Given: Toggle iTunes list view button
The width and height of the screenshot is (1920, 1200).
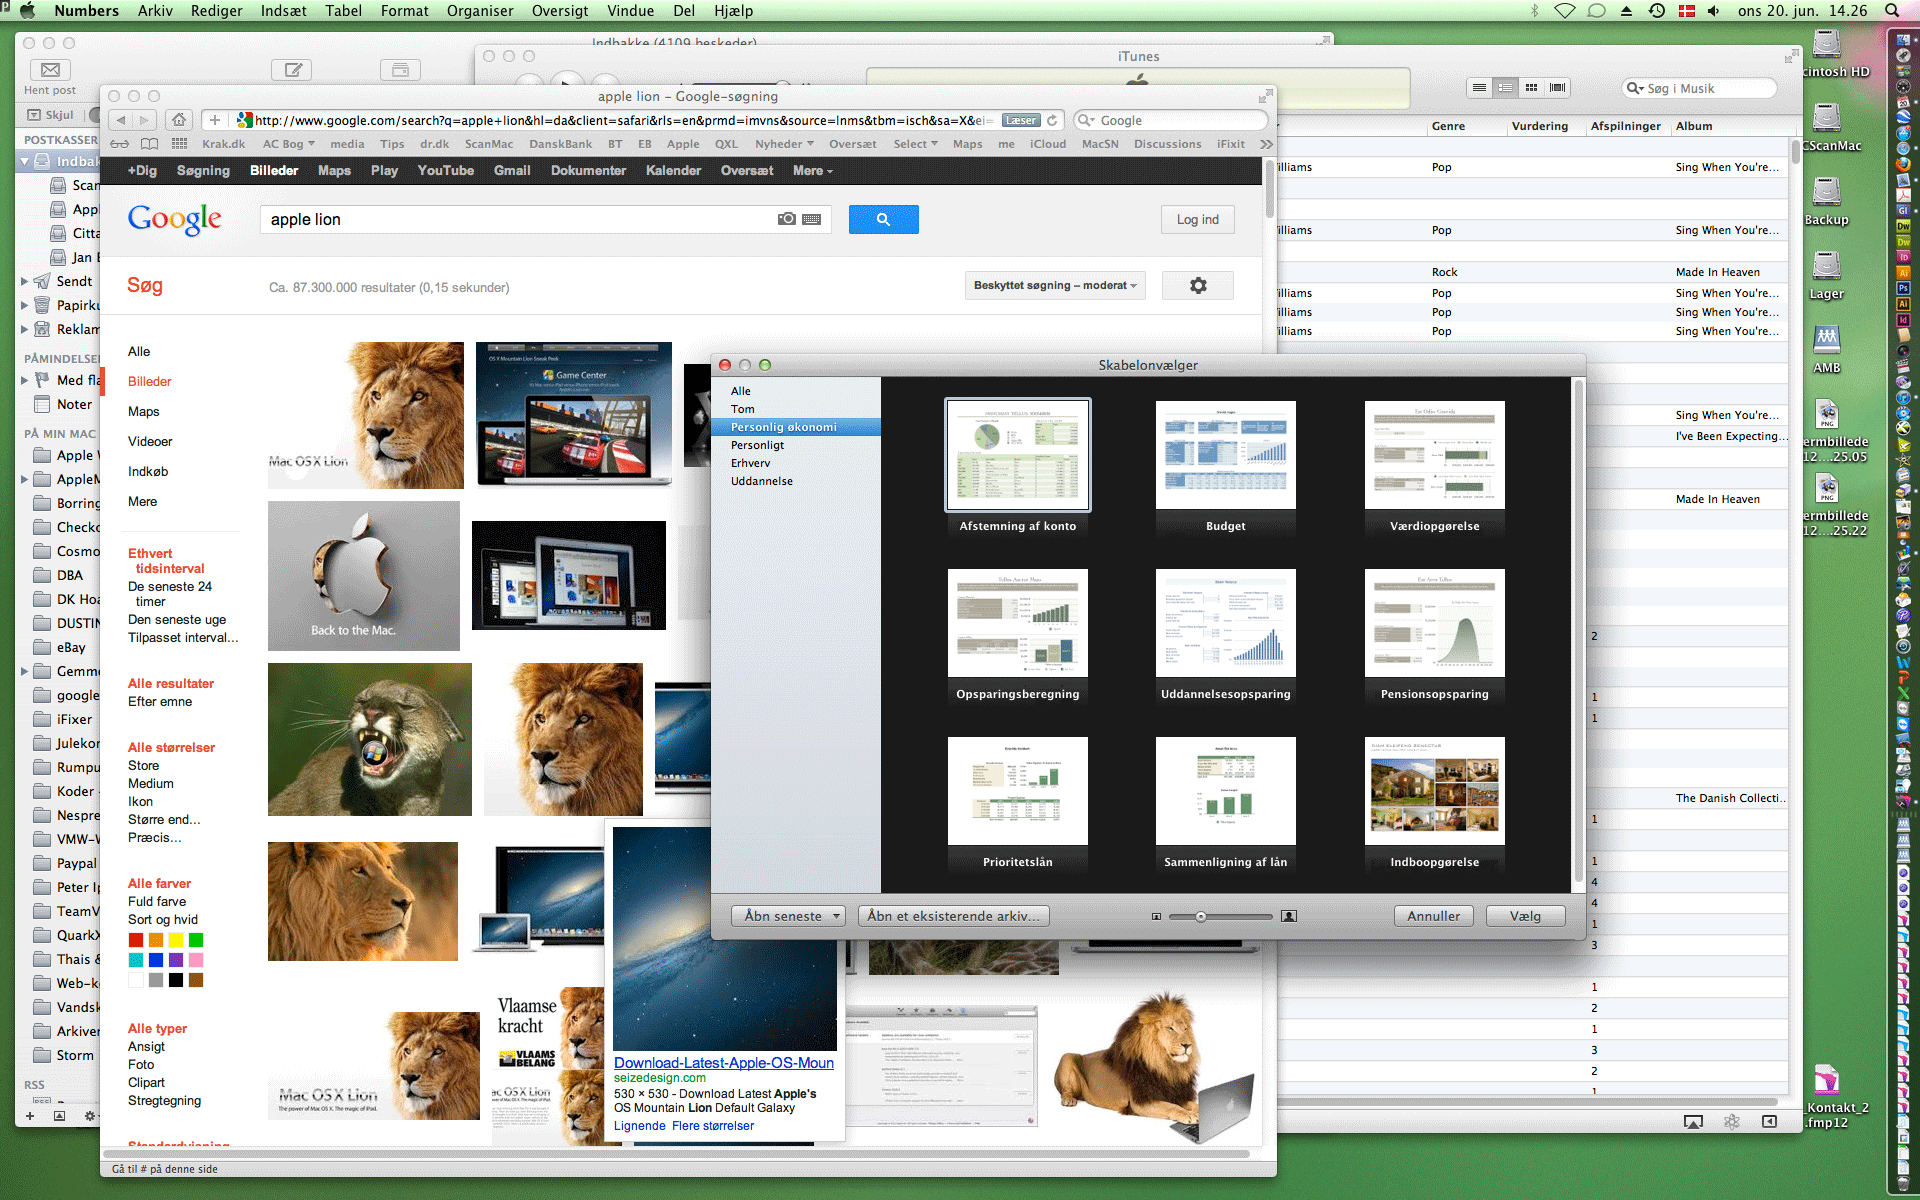Looking at the screenshot, I should pyautogui.click(x=1479, y=88).
